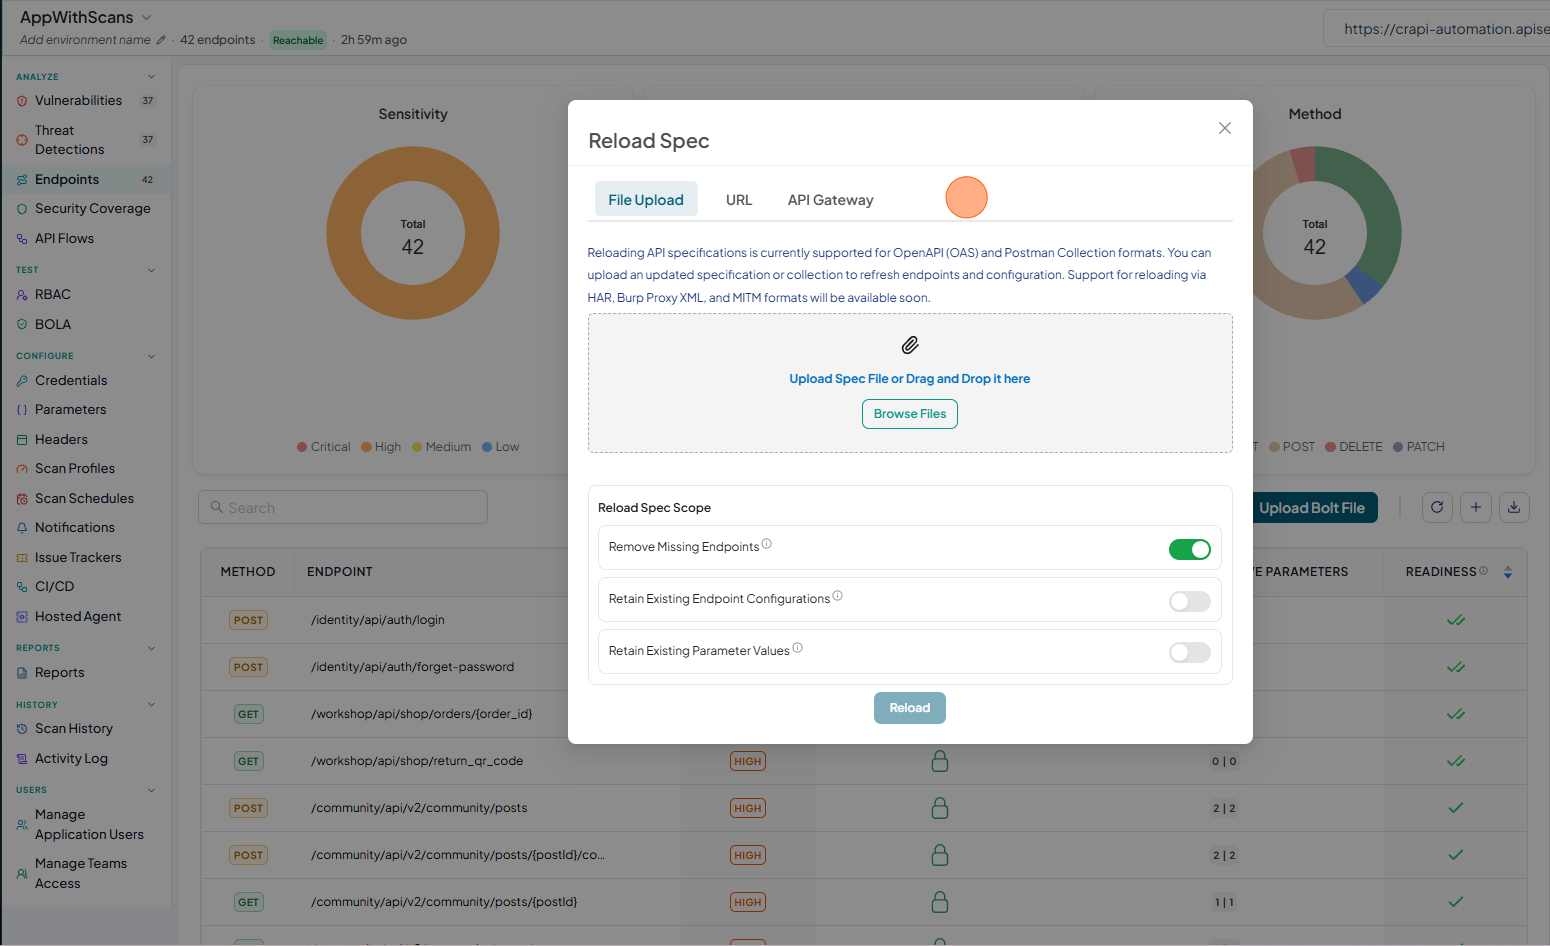Image resolution: width=1550 pixels, height=946 pixels.
Task: Collapse the ANALYZE sidebar section
Action: coord(152,77)
